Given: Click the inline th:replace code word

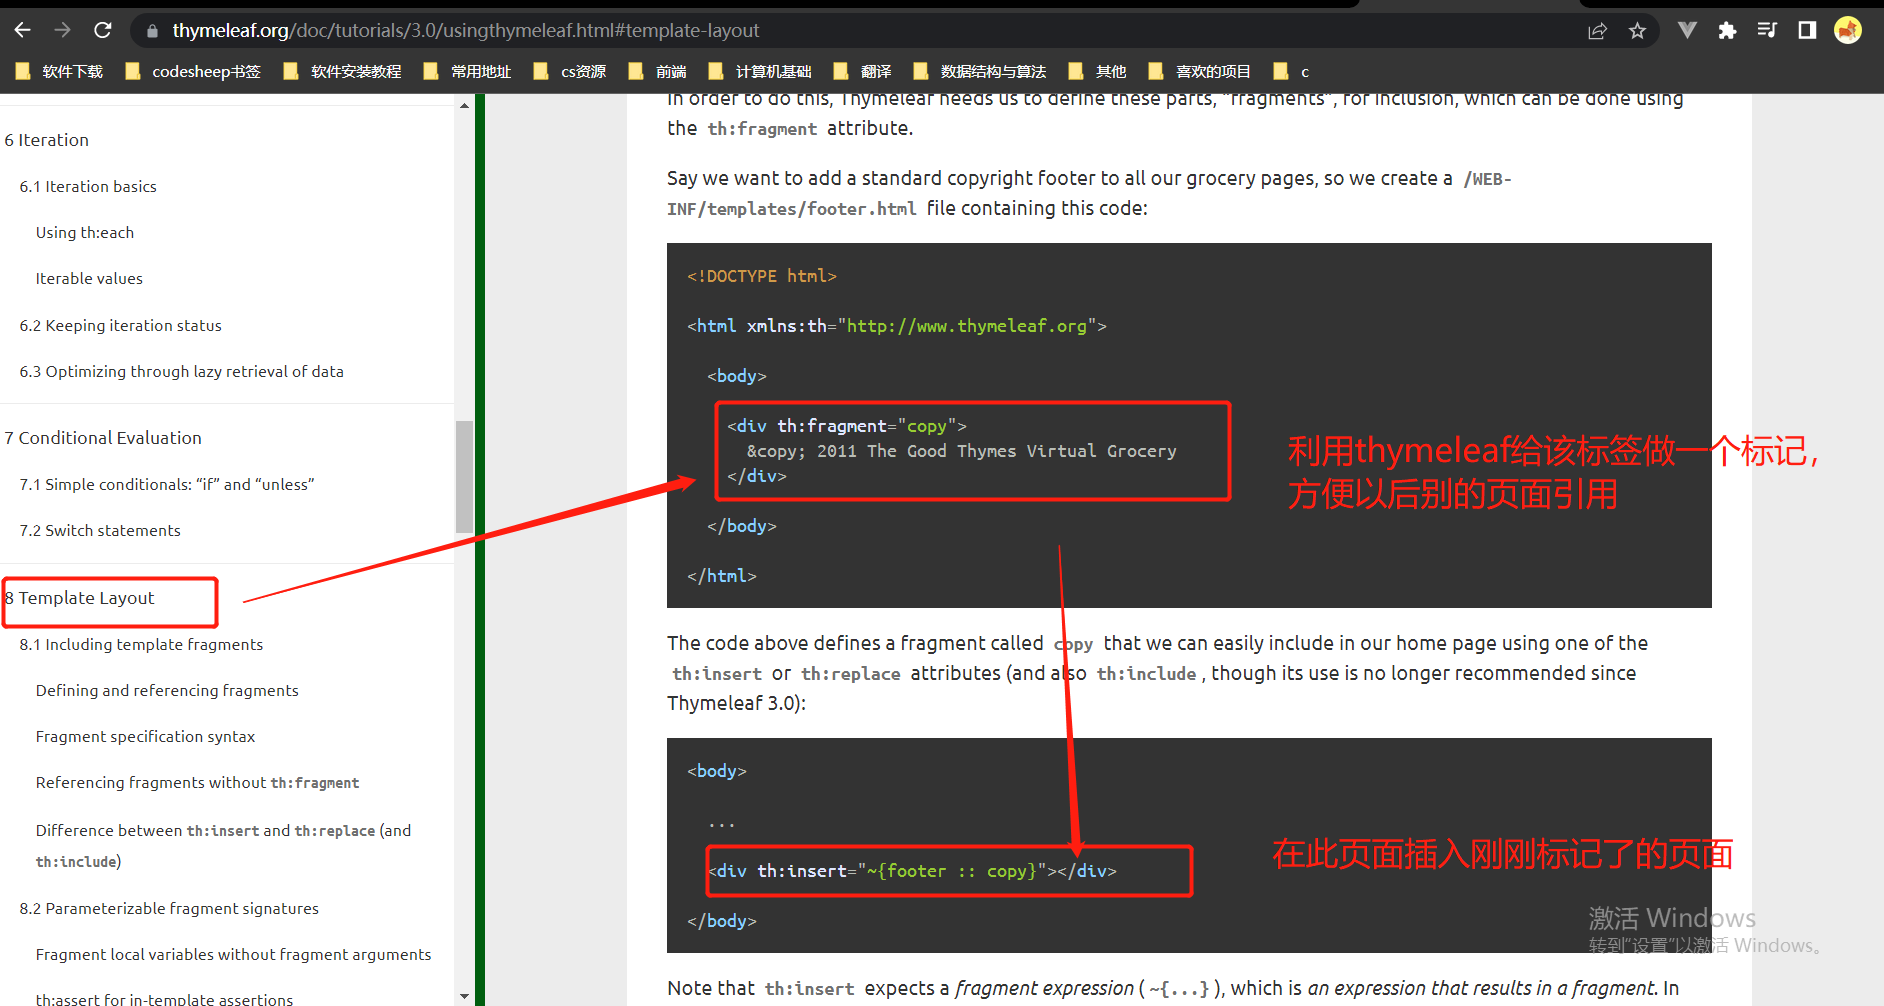Looking at the screenshot, I should click(851, 674).
